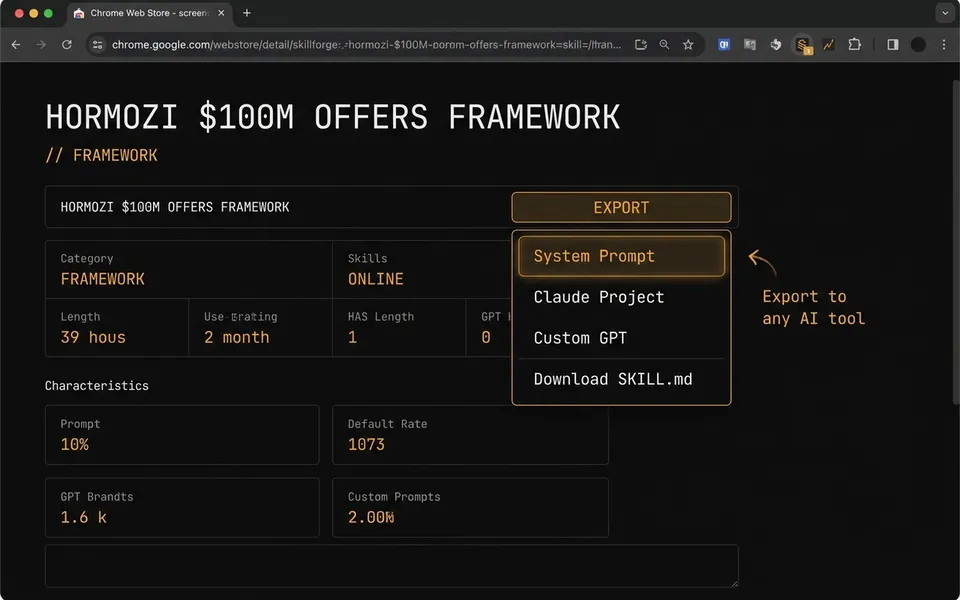Reload the page with the refresh icon

click(x=67, y=45)
